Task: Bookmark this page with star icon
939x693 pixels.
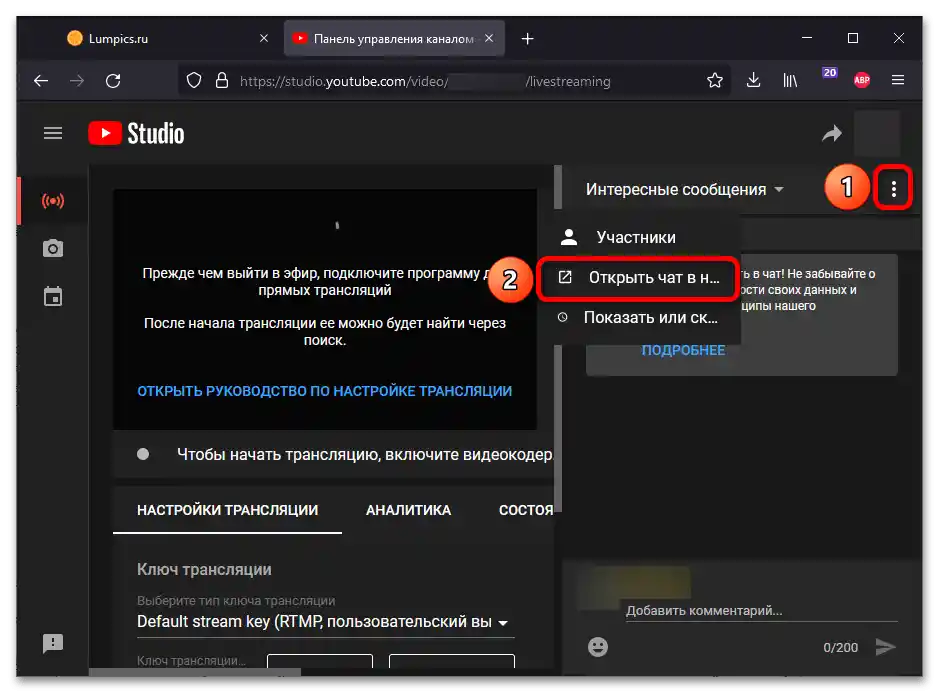Action: click(714, 80)
